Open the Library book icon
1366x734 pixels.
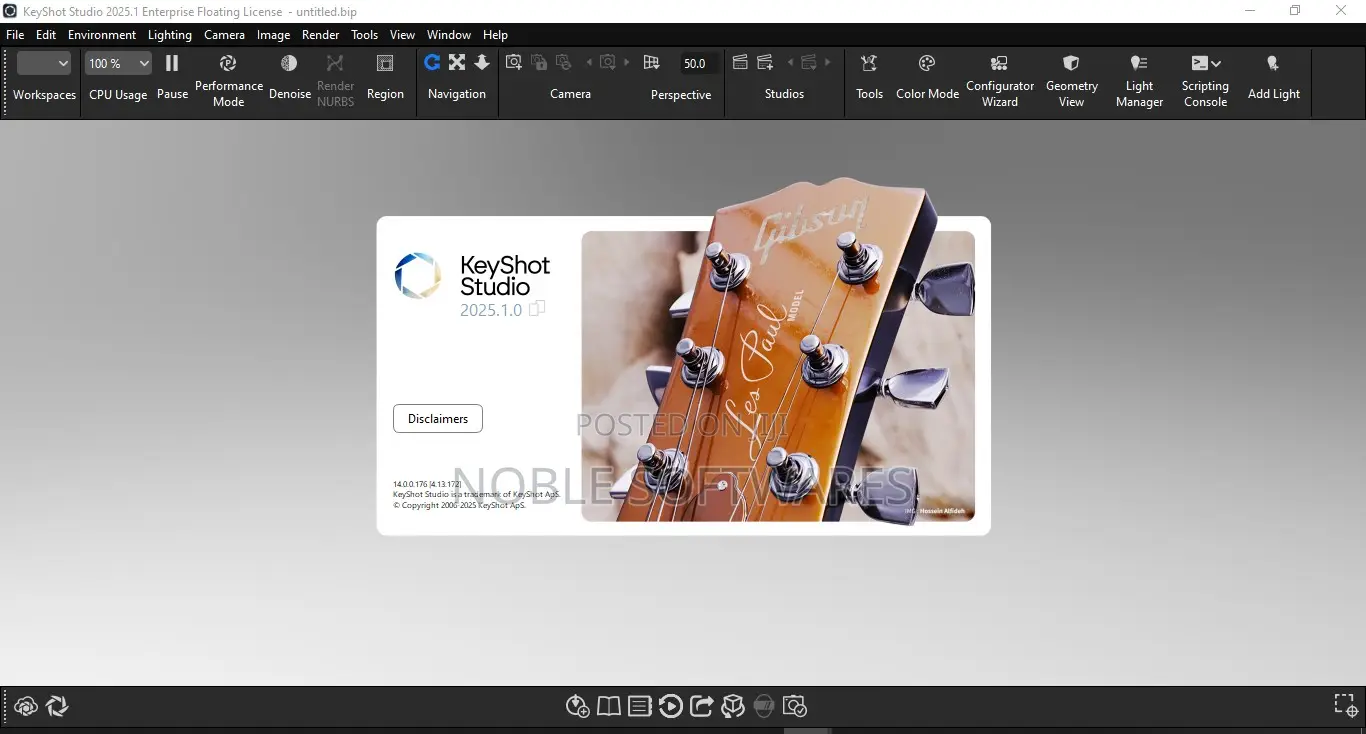[x=608, y=707]
